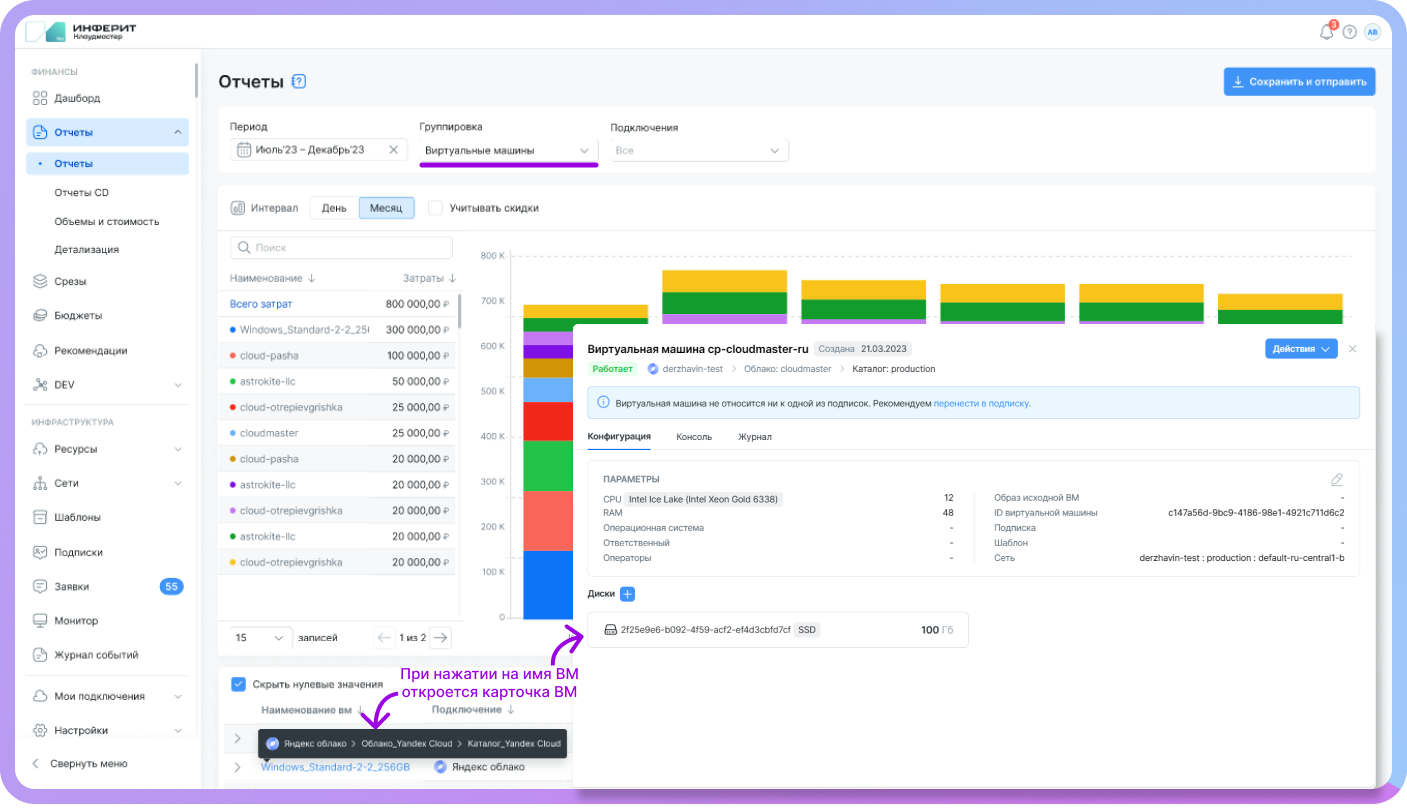This screenshot has width=1407, height=809.
Task: Open the Группировка dropdown
Action: [x=508, y=151]
